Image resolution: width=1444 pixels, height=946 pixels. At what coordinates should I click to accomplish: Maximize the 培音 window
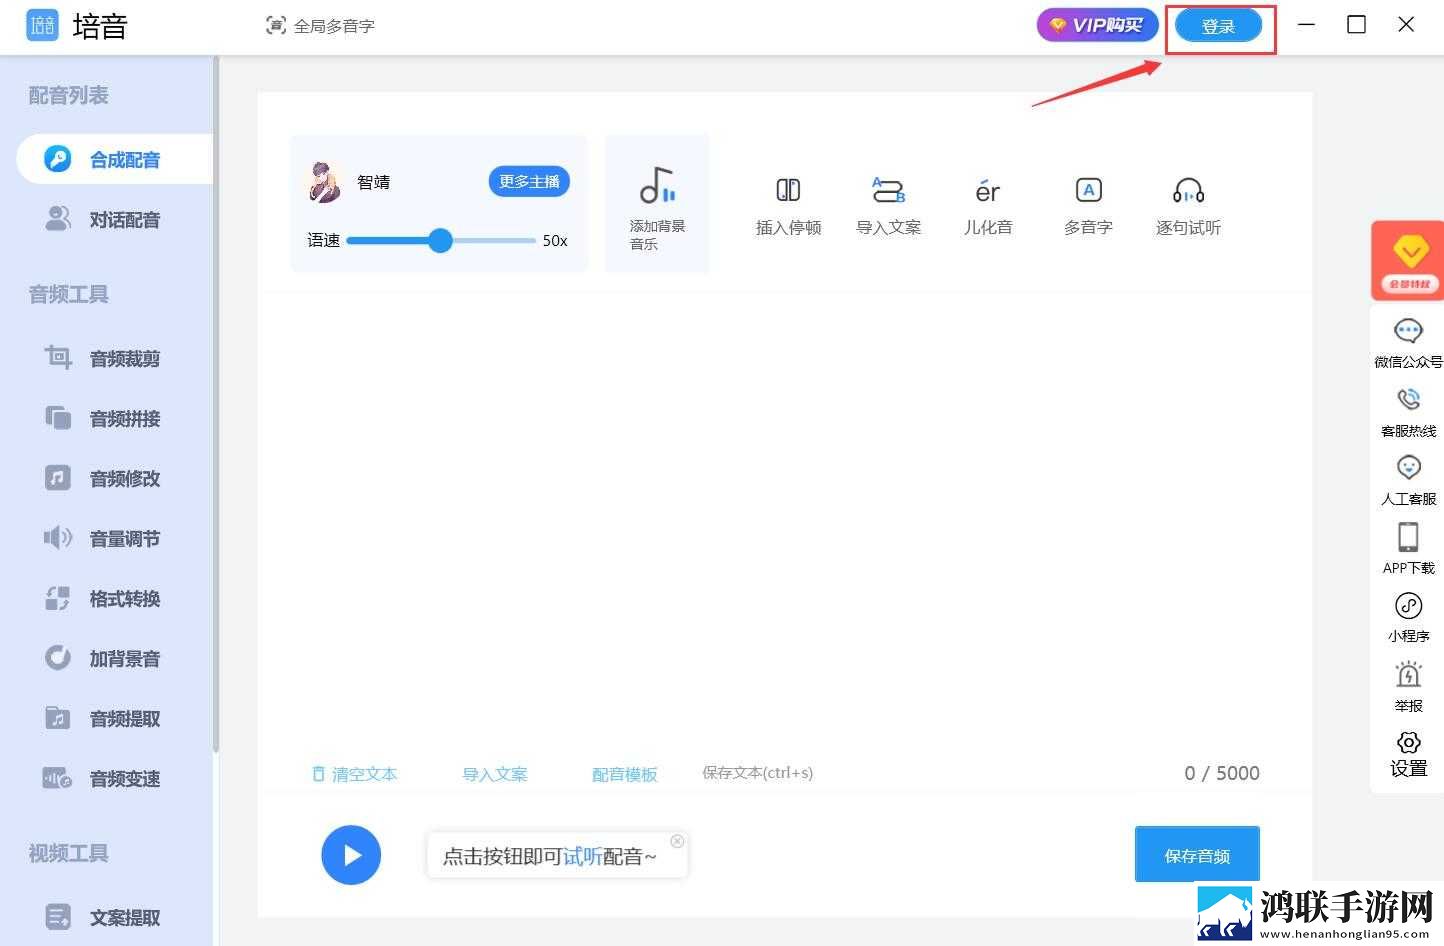point(1356,25)
